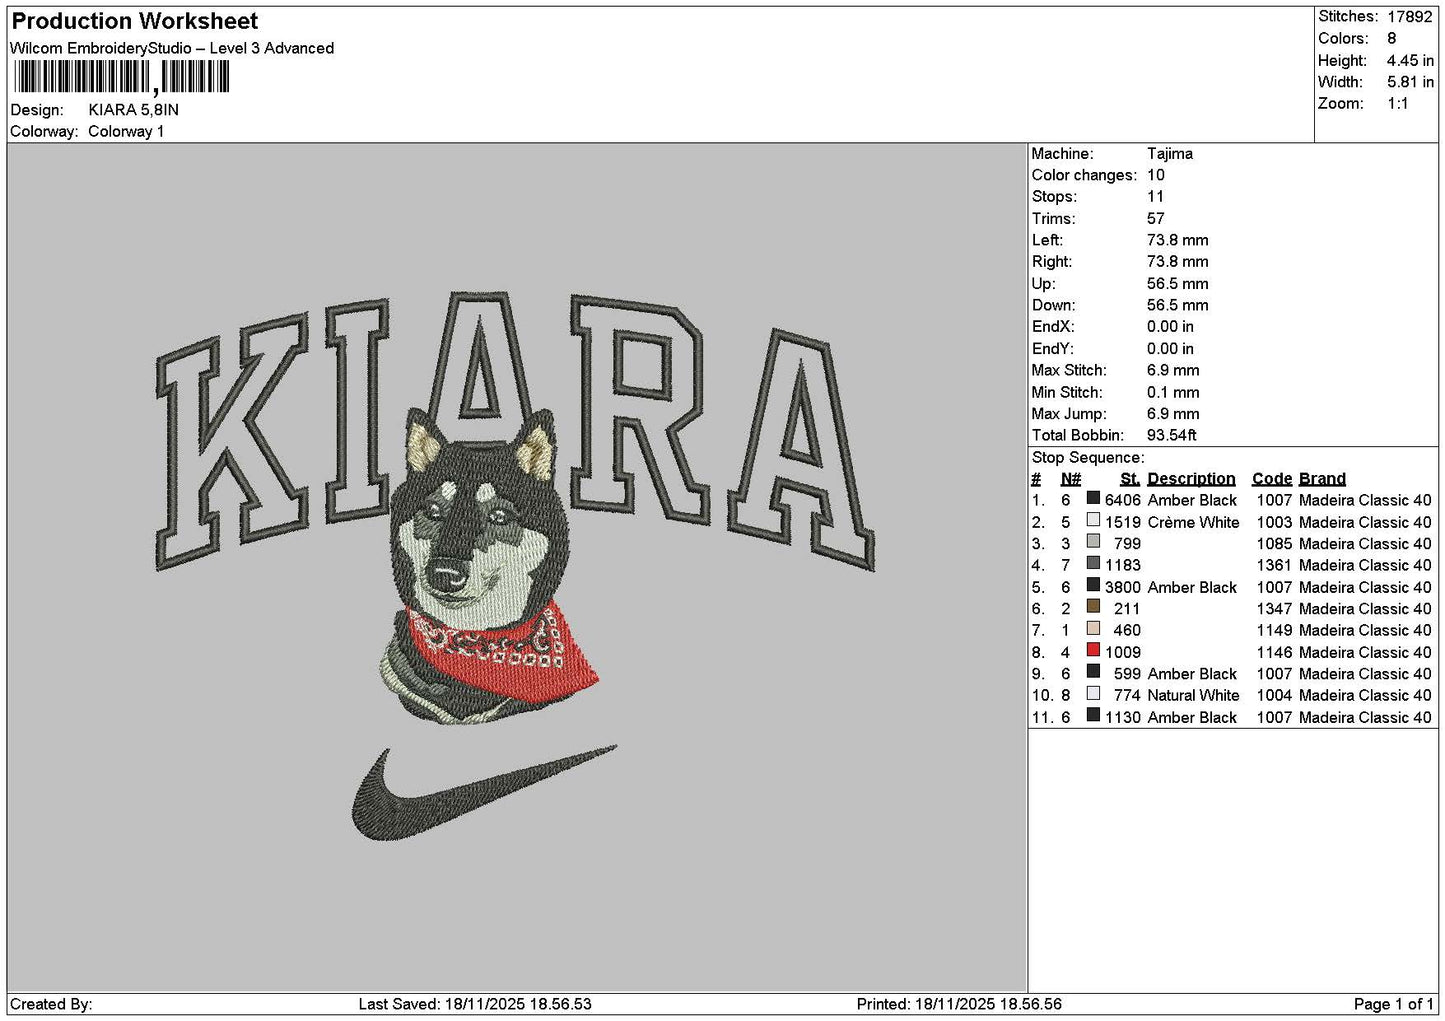The height and width of the screenshot is (1021, 1445).
Task: Click the design name KIARA 5,8IN
Action: (134, 109)
